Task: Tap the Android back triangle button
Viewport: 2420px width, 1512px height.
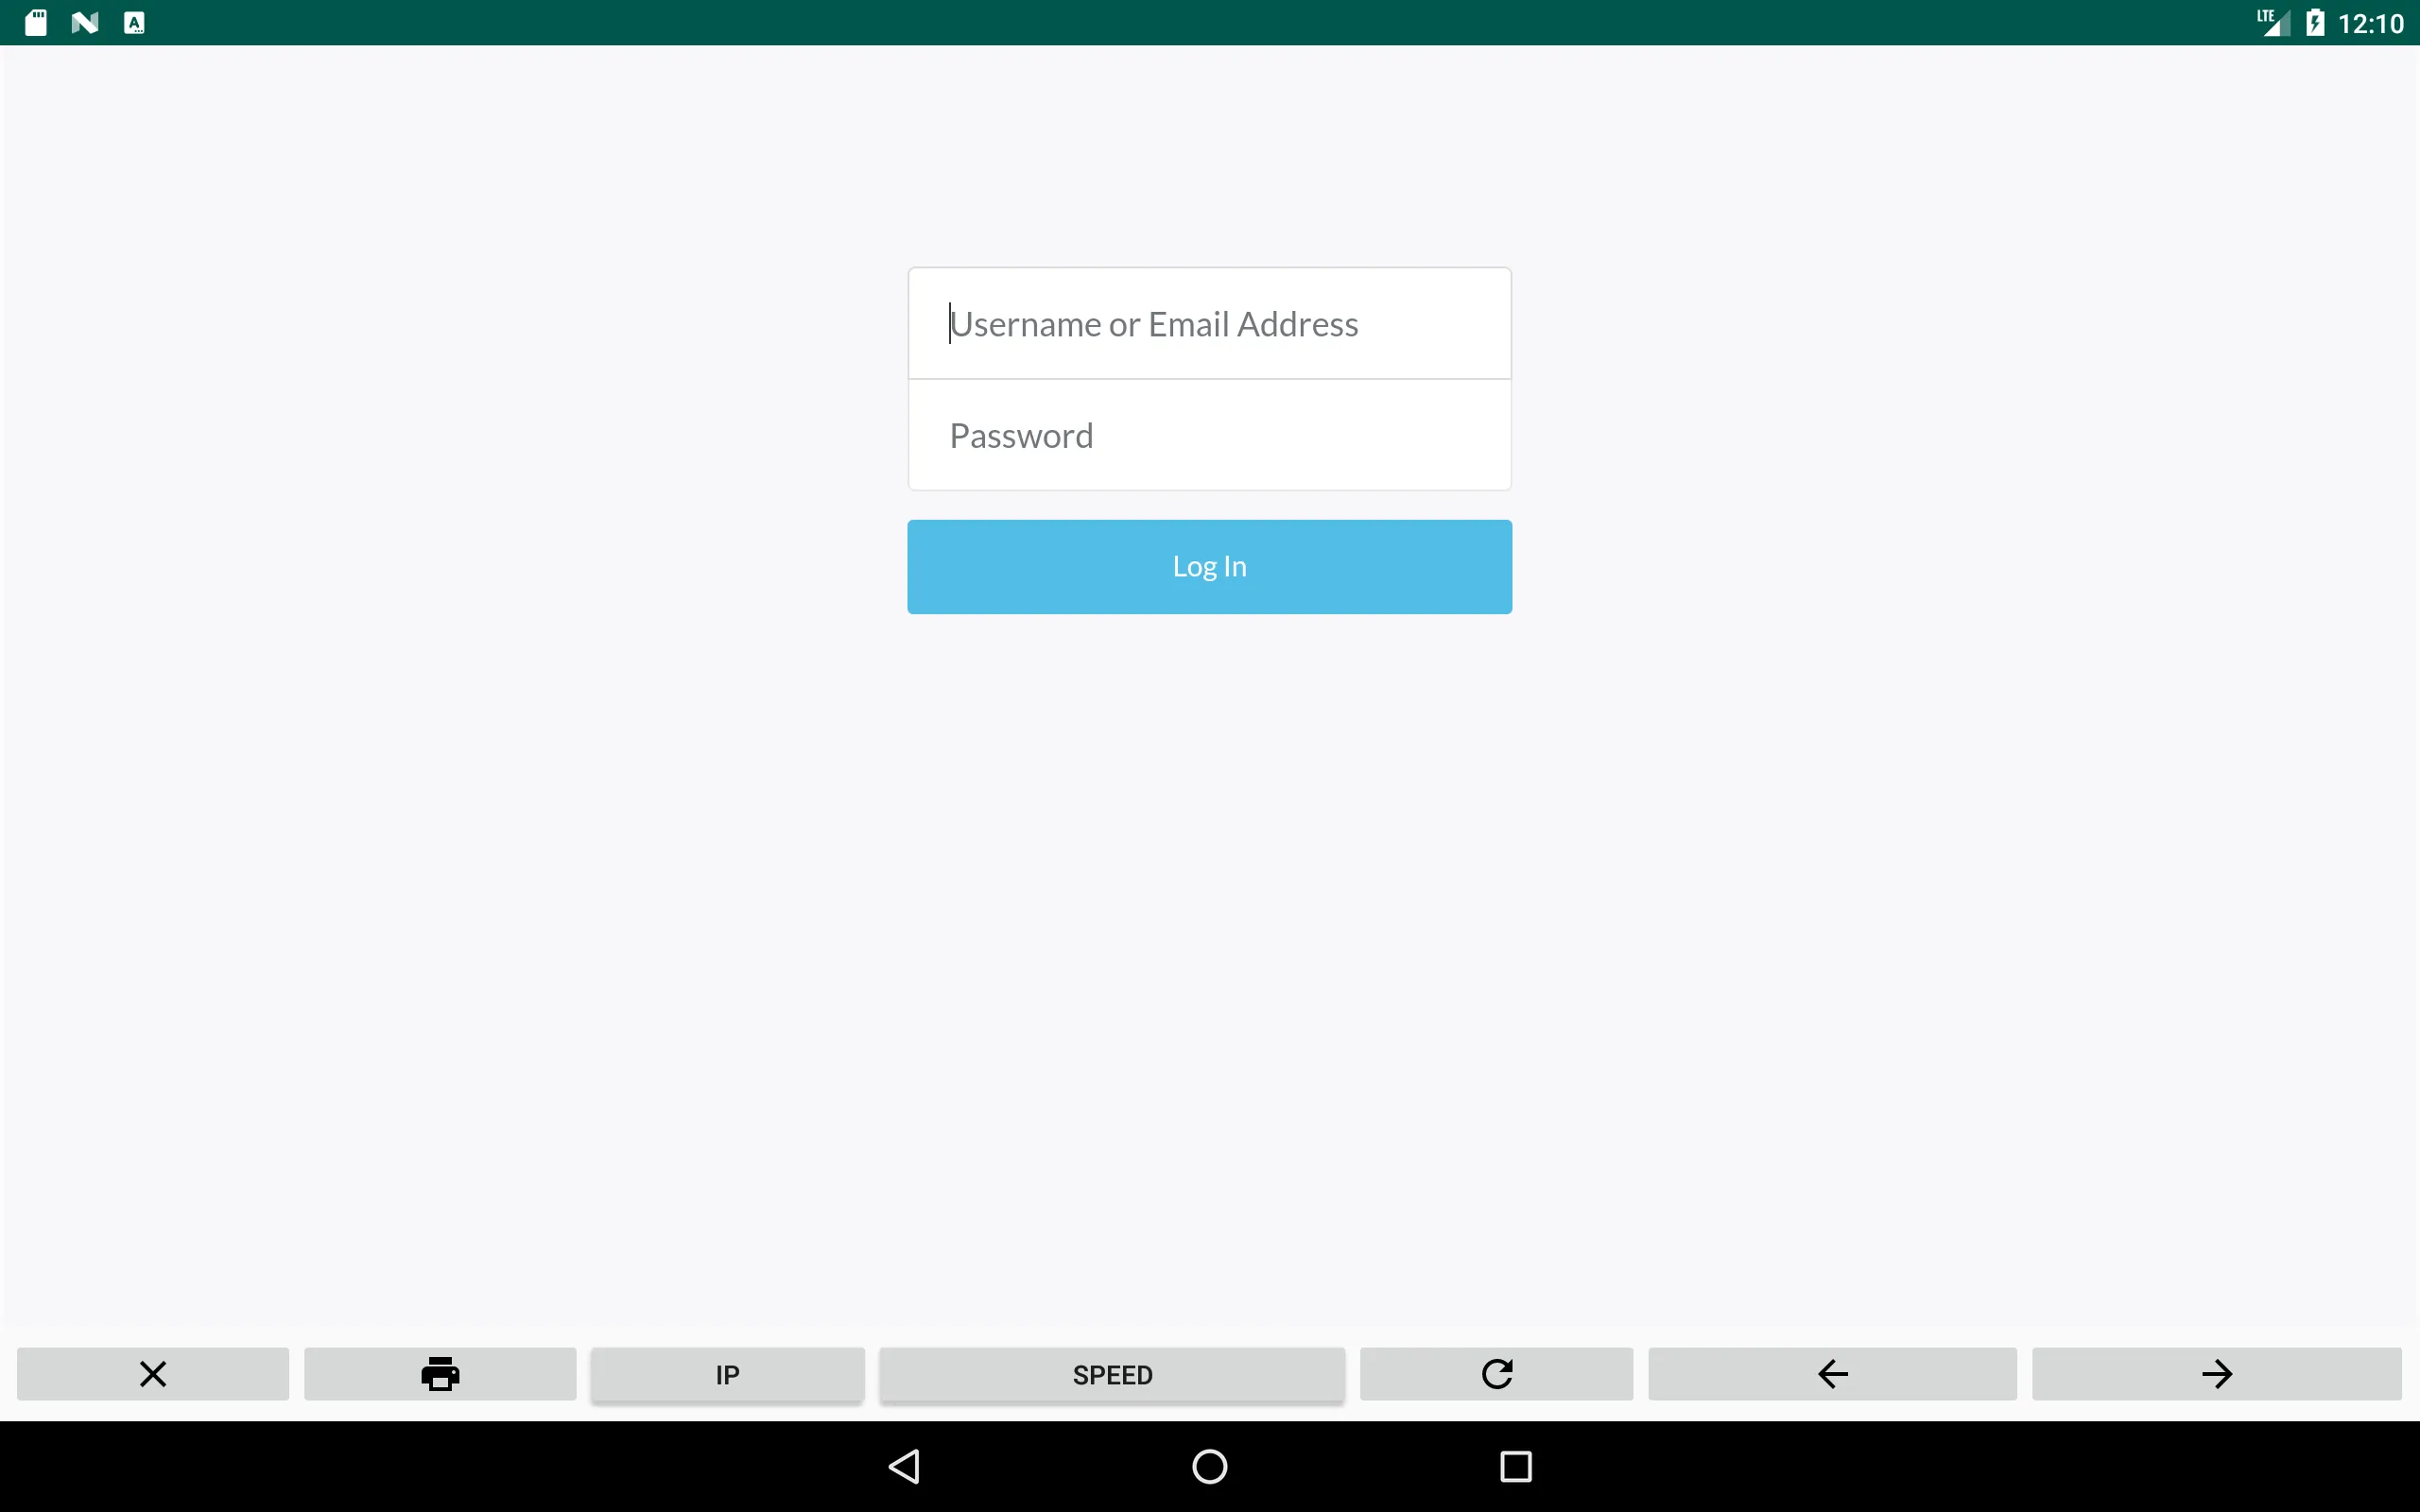Action: [904, 1466]
